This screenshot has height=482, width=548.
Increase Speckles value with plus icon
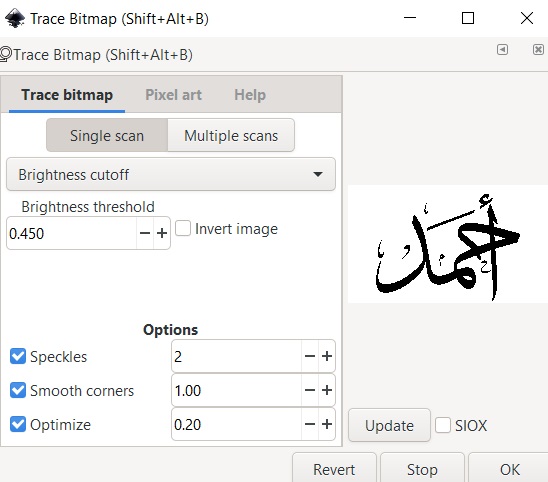pos(327,356)
